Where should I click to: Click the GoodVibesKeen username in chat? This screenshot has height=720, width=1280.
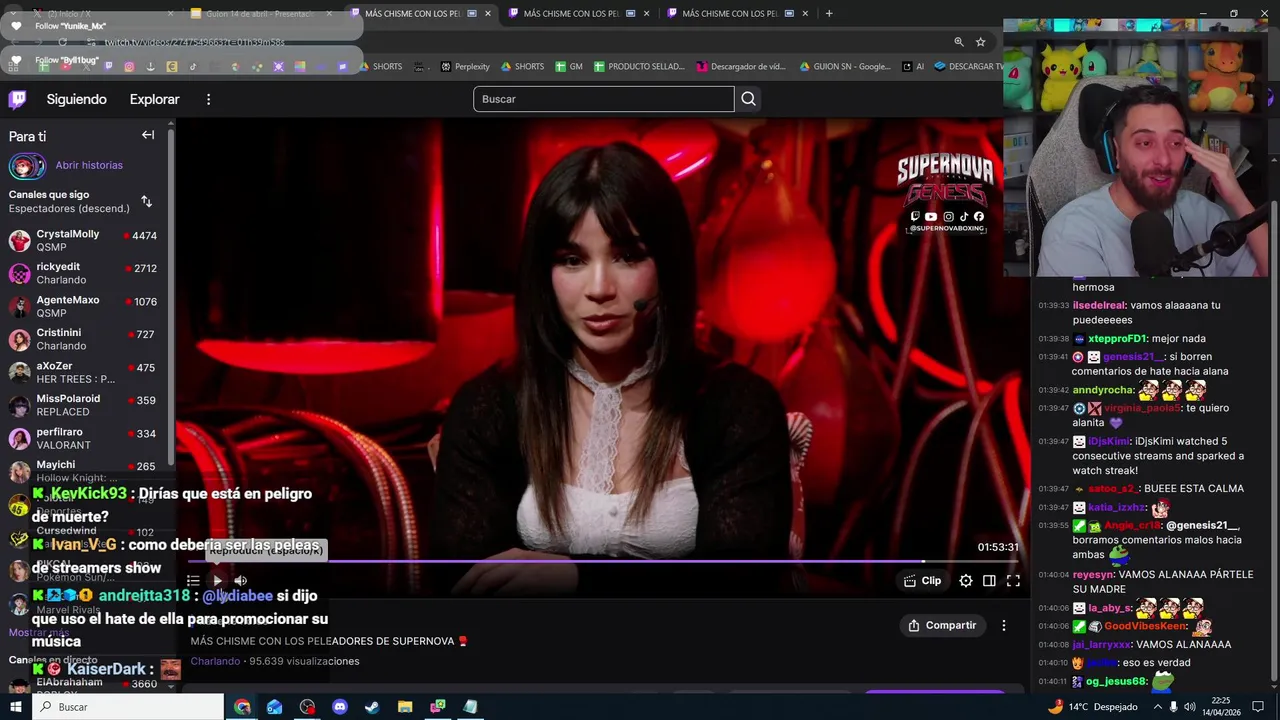coord(1145,627)
